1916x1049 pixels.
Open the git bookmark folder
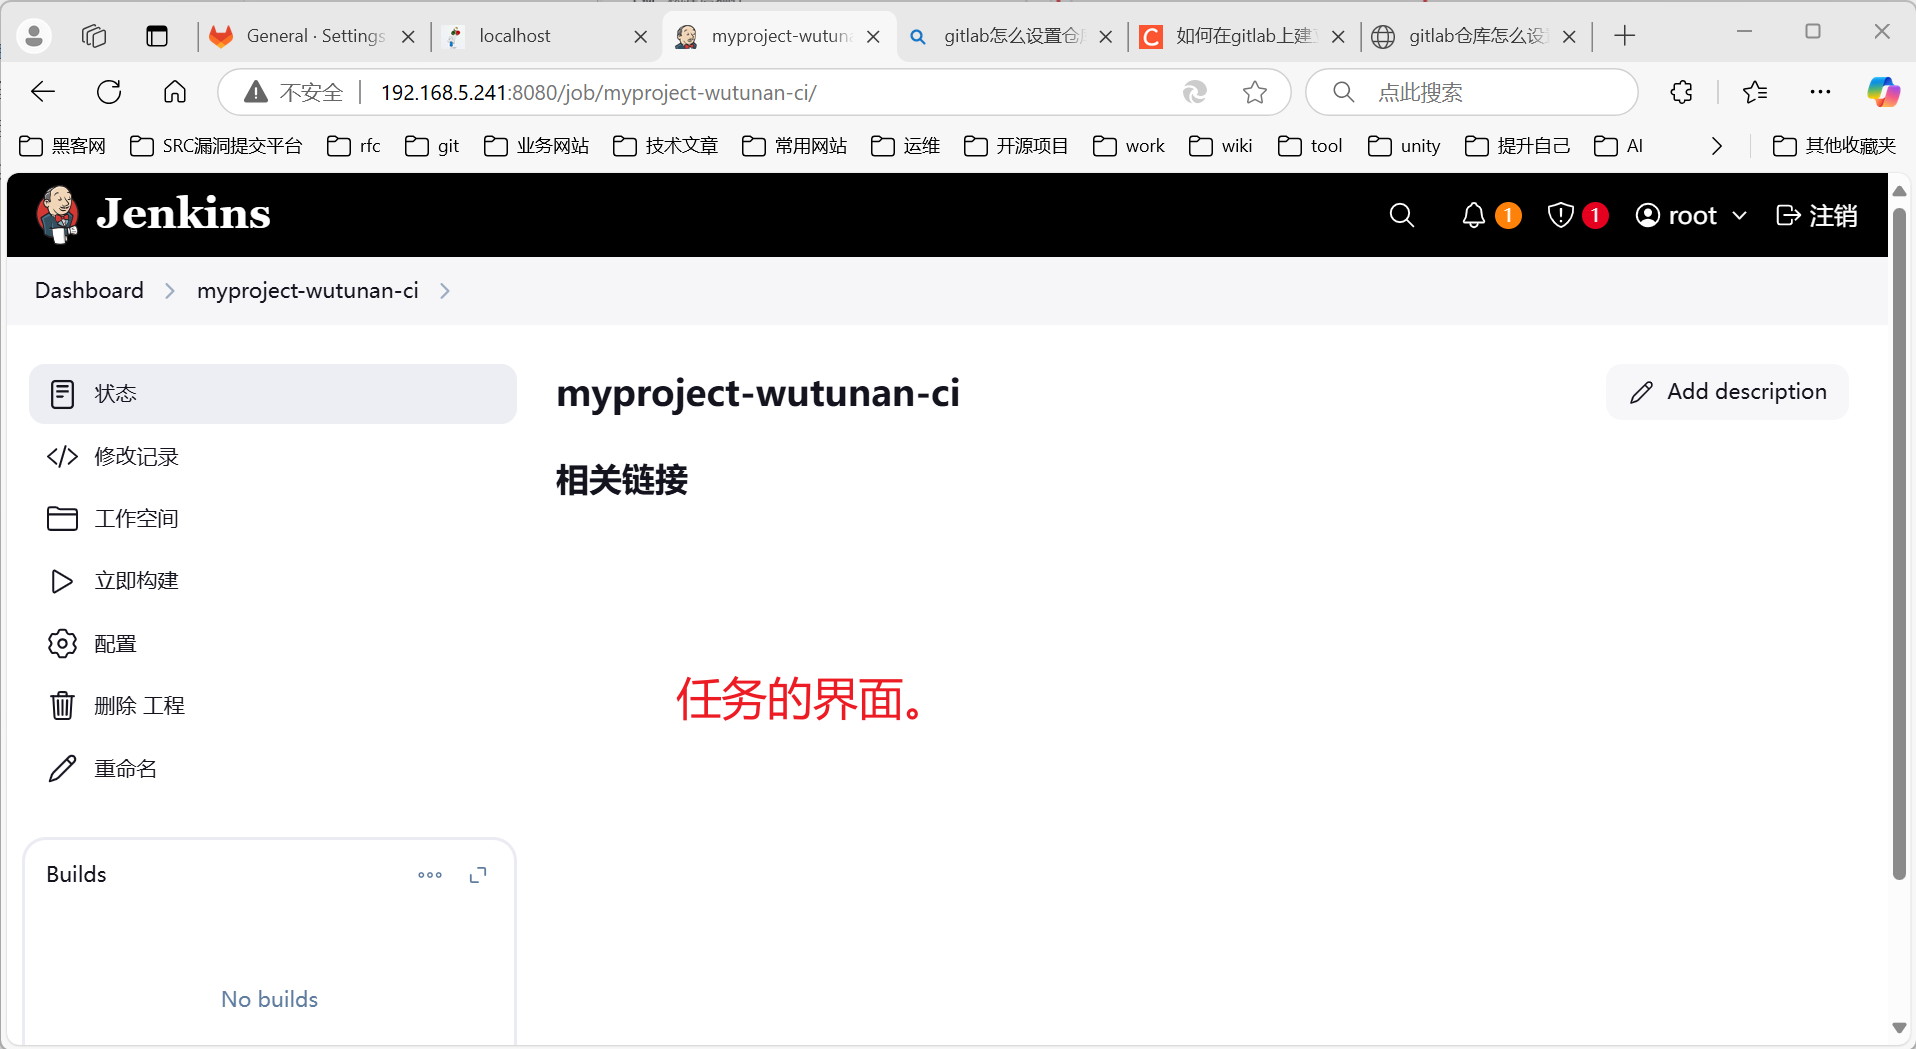432,146
